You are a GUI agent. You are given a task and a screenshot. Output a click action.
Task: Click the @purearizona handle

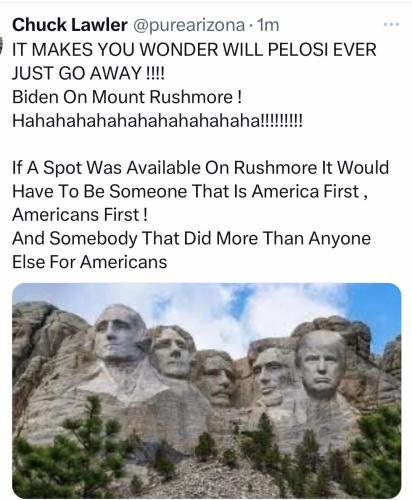pyautogui.click(x=189, y=25)
